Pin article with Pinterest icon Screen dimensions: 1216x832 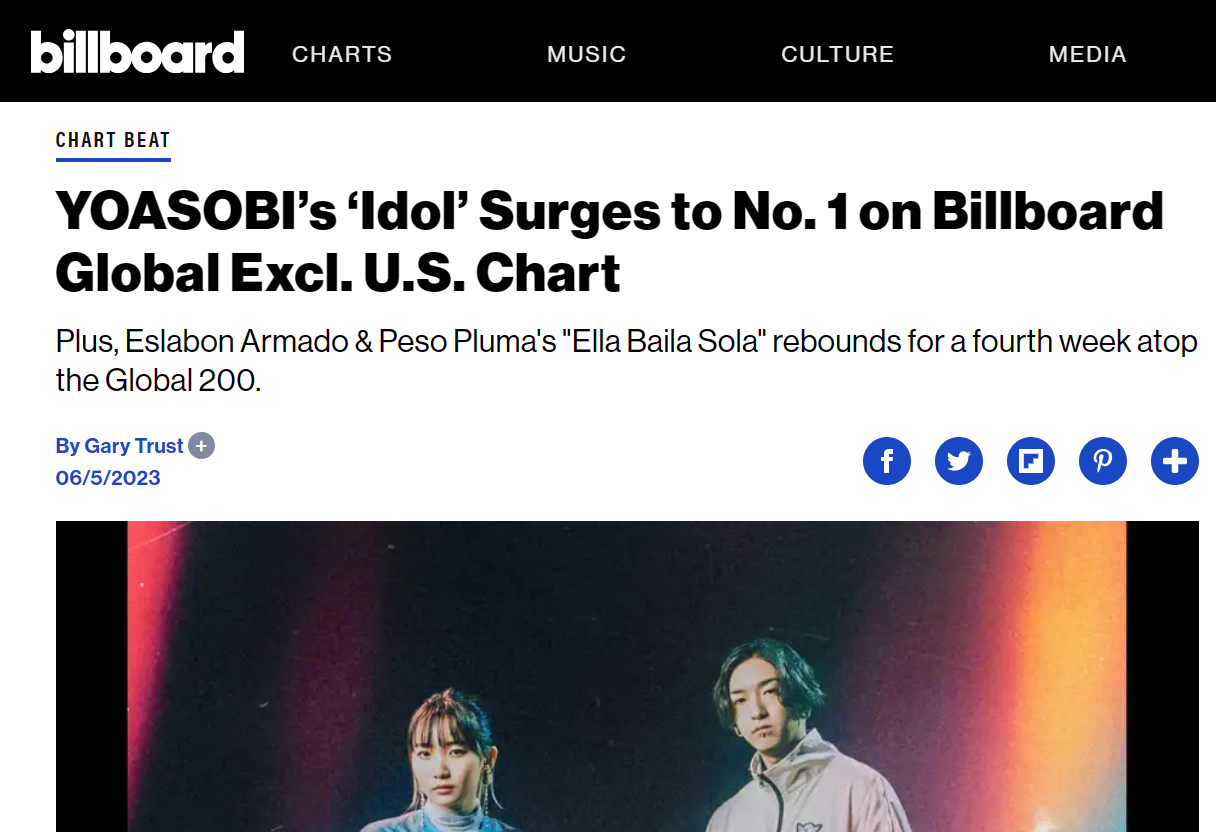click(1103, 461)
